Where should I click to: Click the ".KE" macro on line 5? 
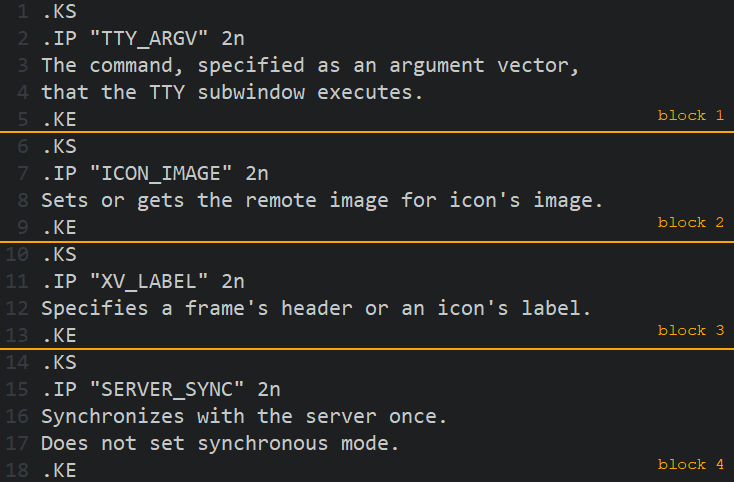(58, 120)
